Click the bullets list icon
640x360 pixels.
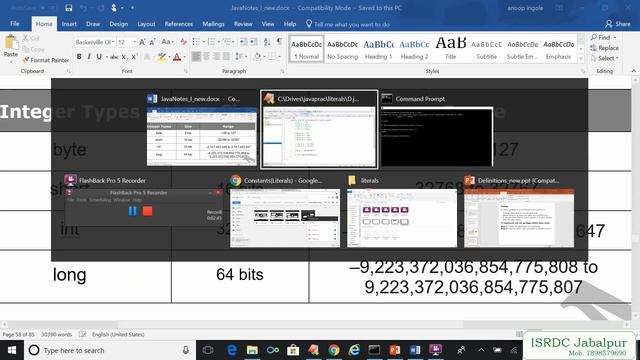pyautogui.click(x=196, y=42)
